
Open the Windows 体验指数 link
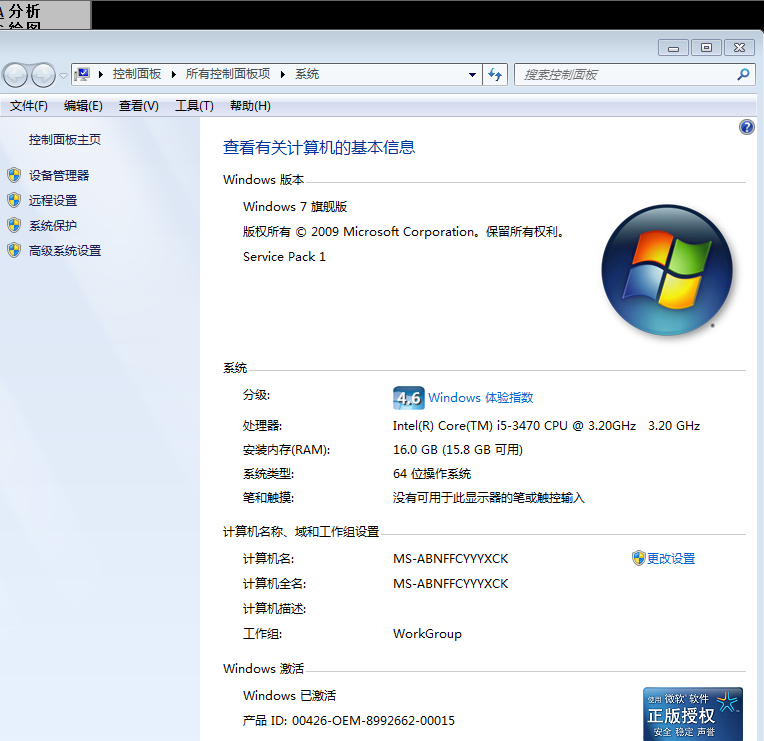[x=480, y=398]
